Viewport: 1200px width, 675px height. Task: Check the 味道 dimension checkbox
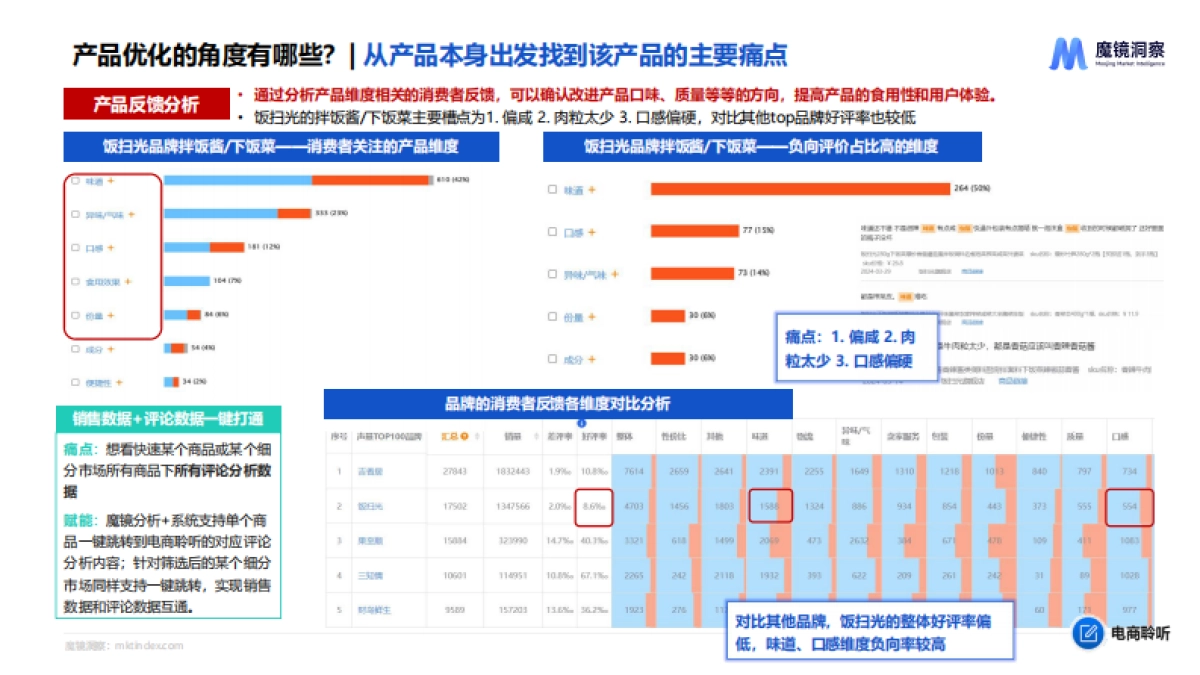pyautogui.click(x=74, y=180)
